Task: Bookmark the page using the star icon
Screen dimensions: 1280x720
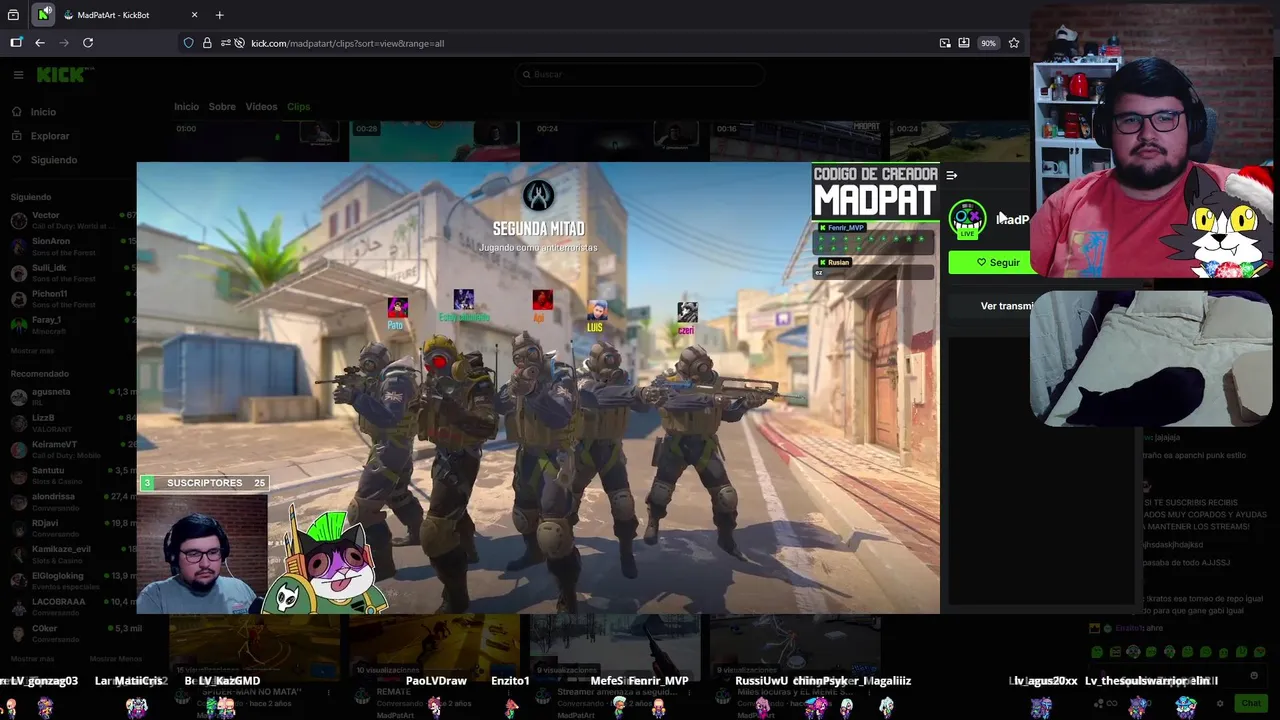Action: tap(1014, 43)
